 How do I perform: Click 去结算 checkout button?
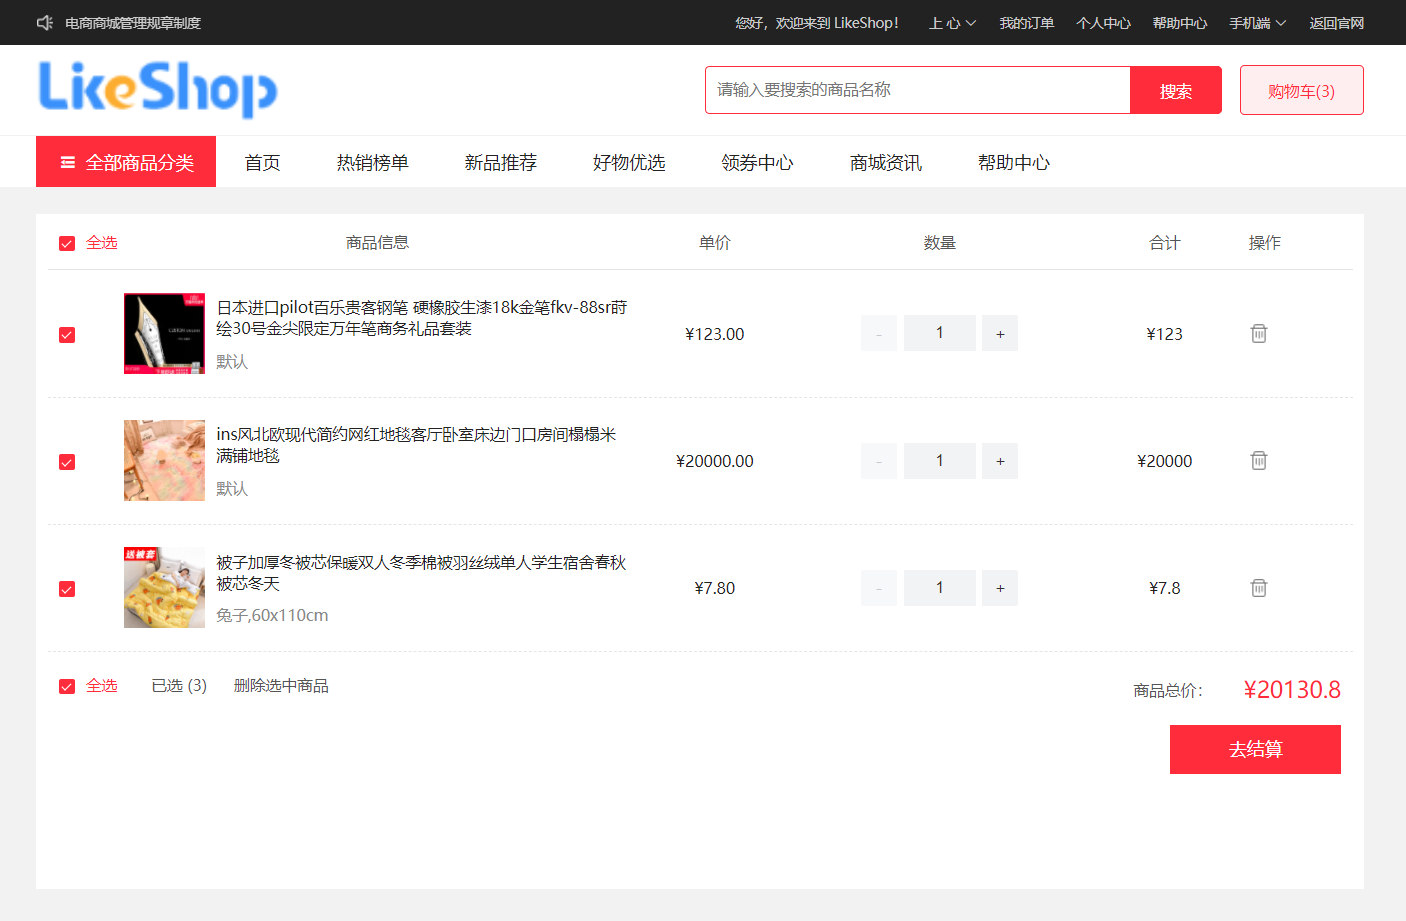[x=1255, y=749]
